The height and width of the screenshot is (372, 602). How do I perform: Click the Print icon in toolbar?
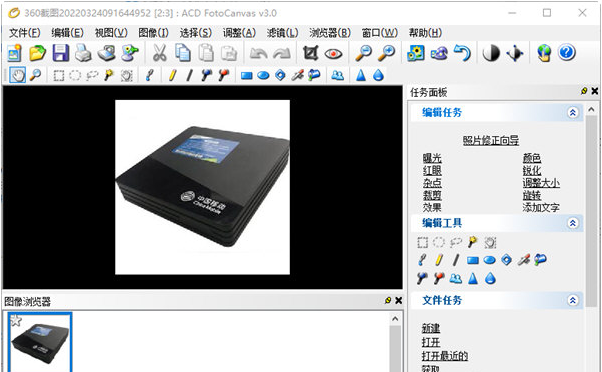[x=83, y=53]
